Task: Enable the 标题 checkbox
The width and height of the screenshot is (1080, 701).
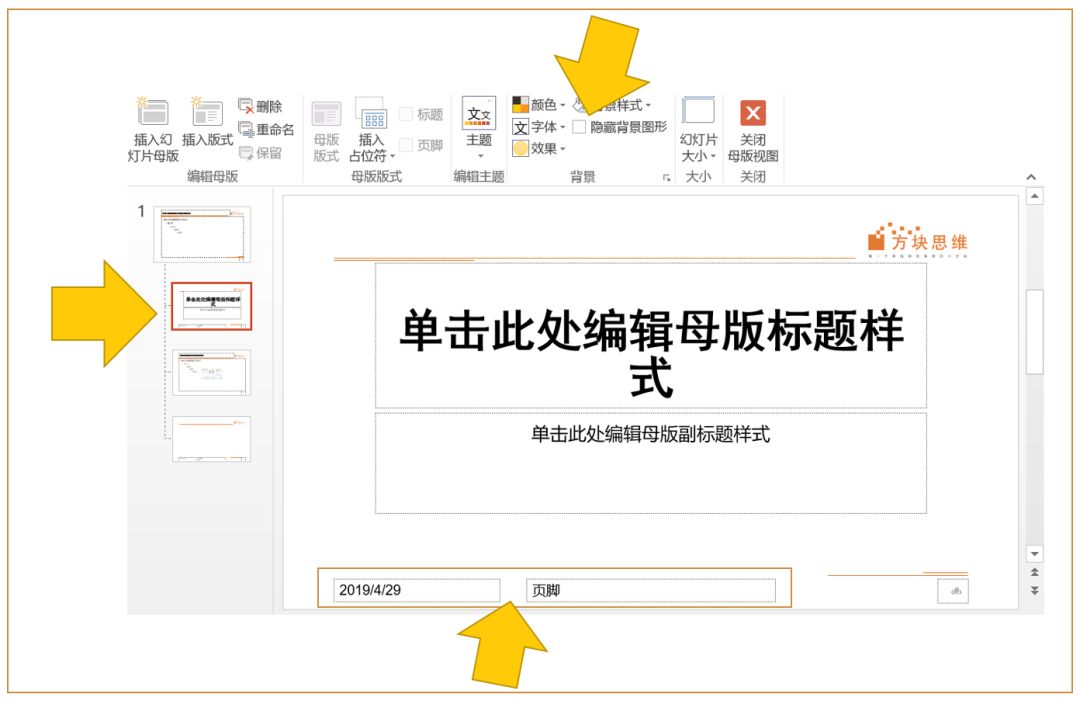Action: click(404, 113)
